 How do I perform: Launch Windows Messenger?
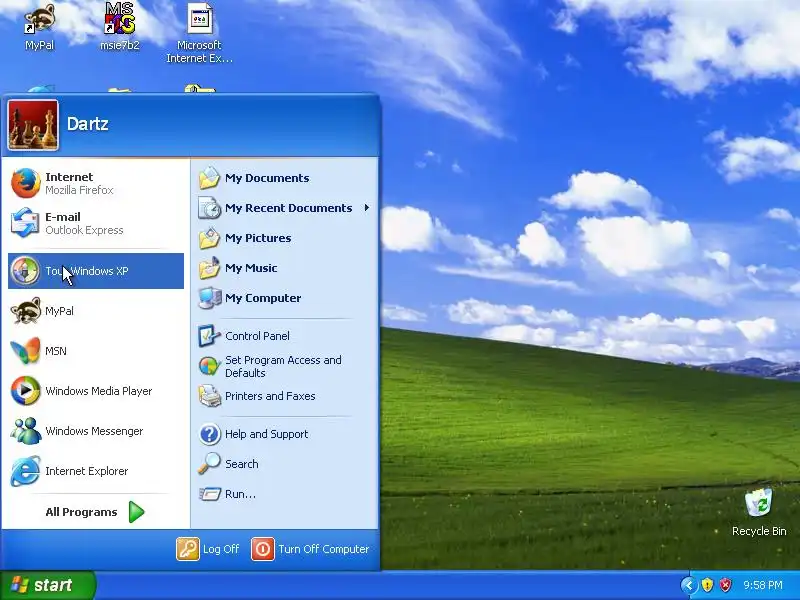96,431
